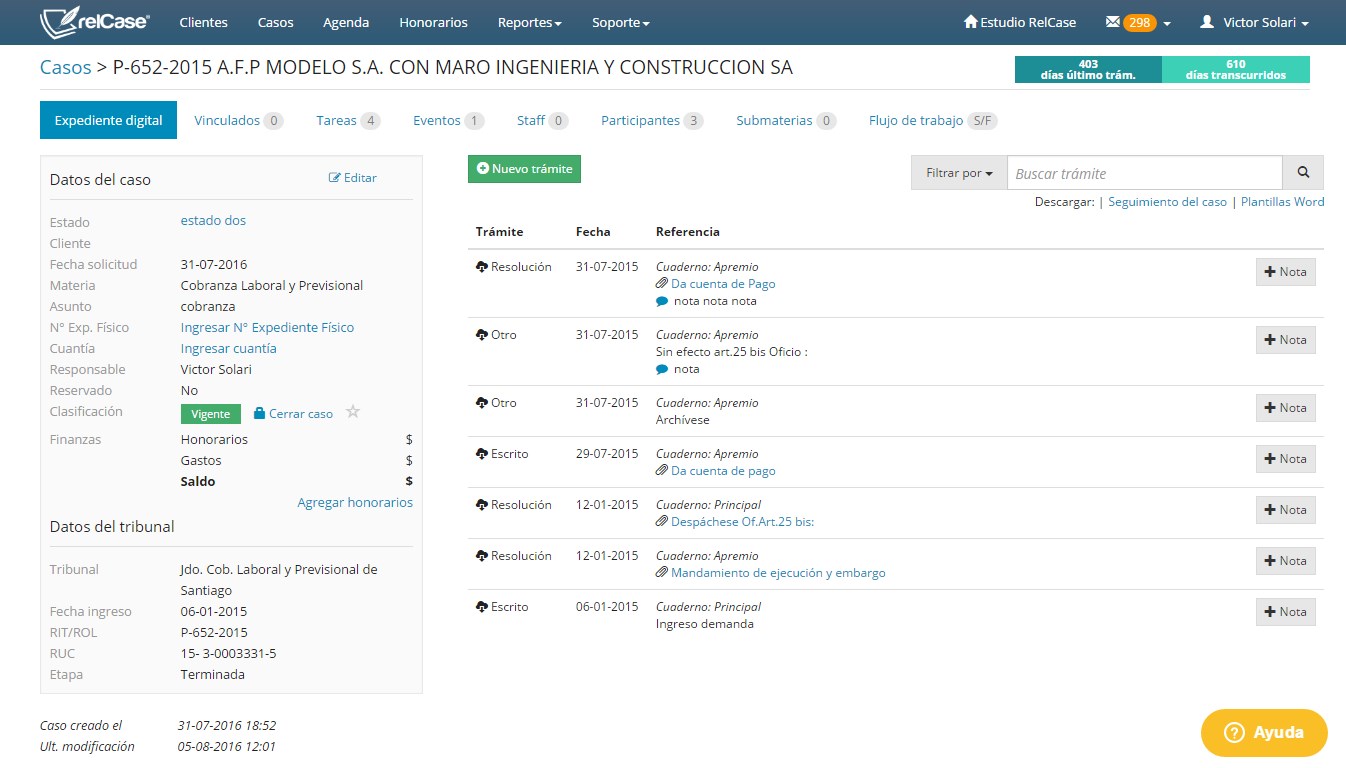Open the Filtrar por dropdown
This screenshot has height=768, width=1346.
point(959,173)
